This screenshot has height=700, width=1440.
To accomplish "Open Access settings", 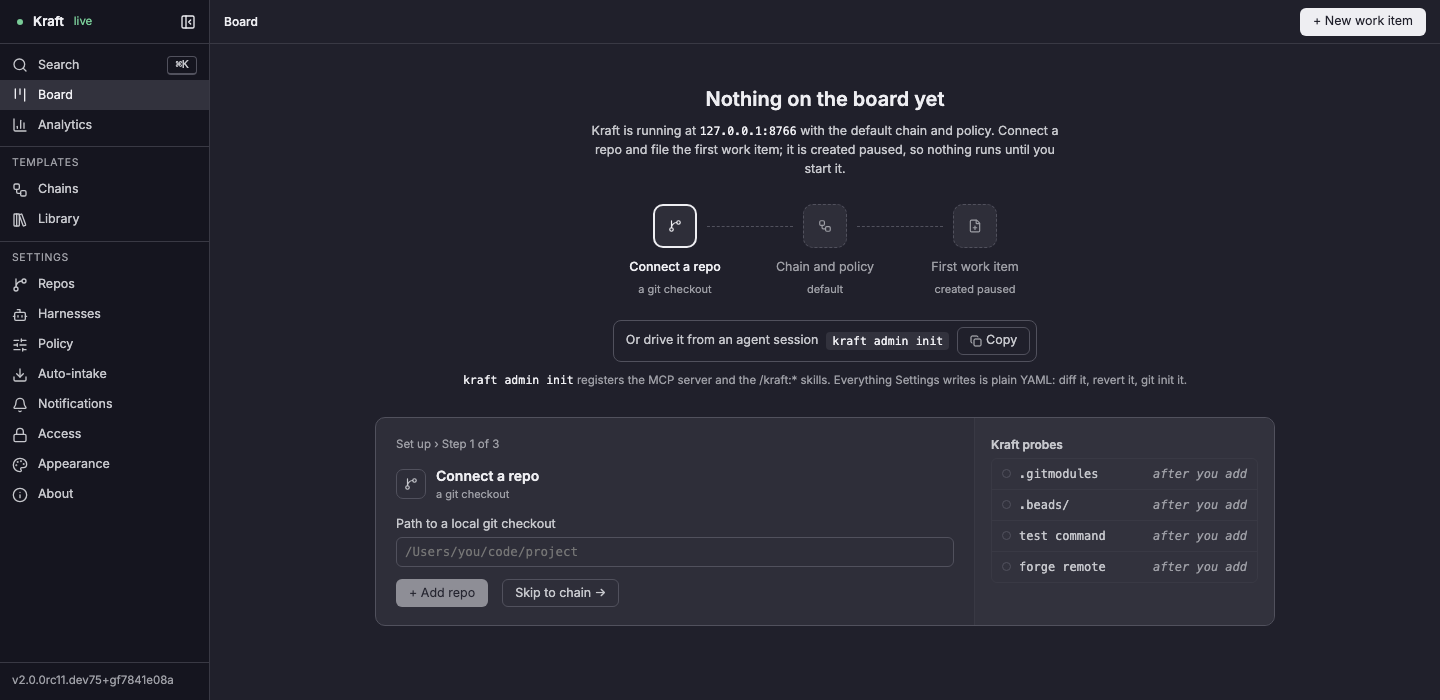I will coord(104,434).
